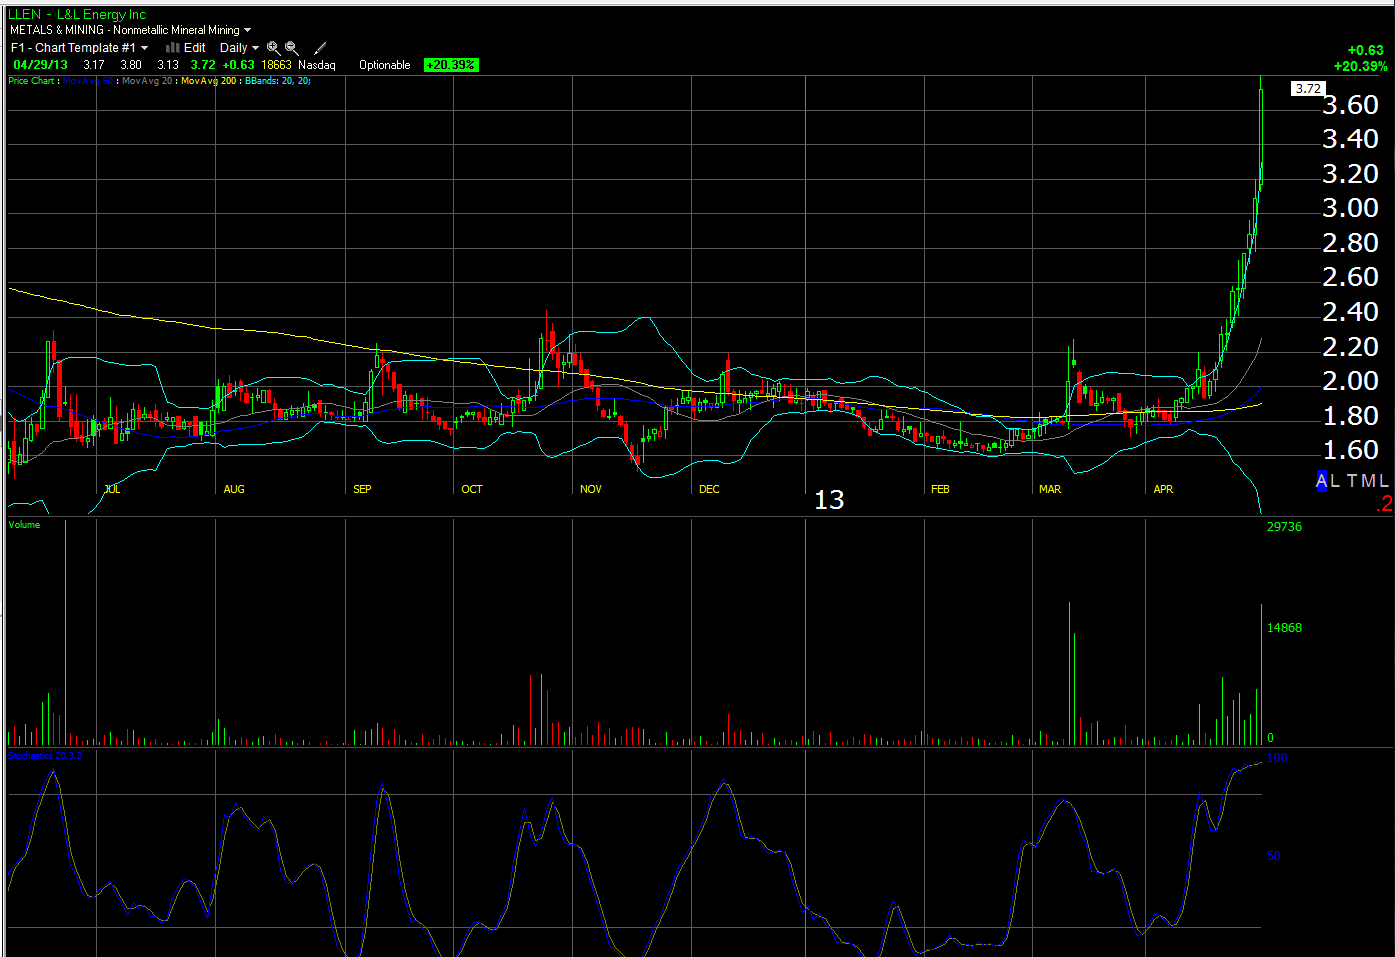Click the zoom in magnifier icon
This screenshot has width=1395, height=957.
click(273, 48)
